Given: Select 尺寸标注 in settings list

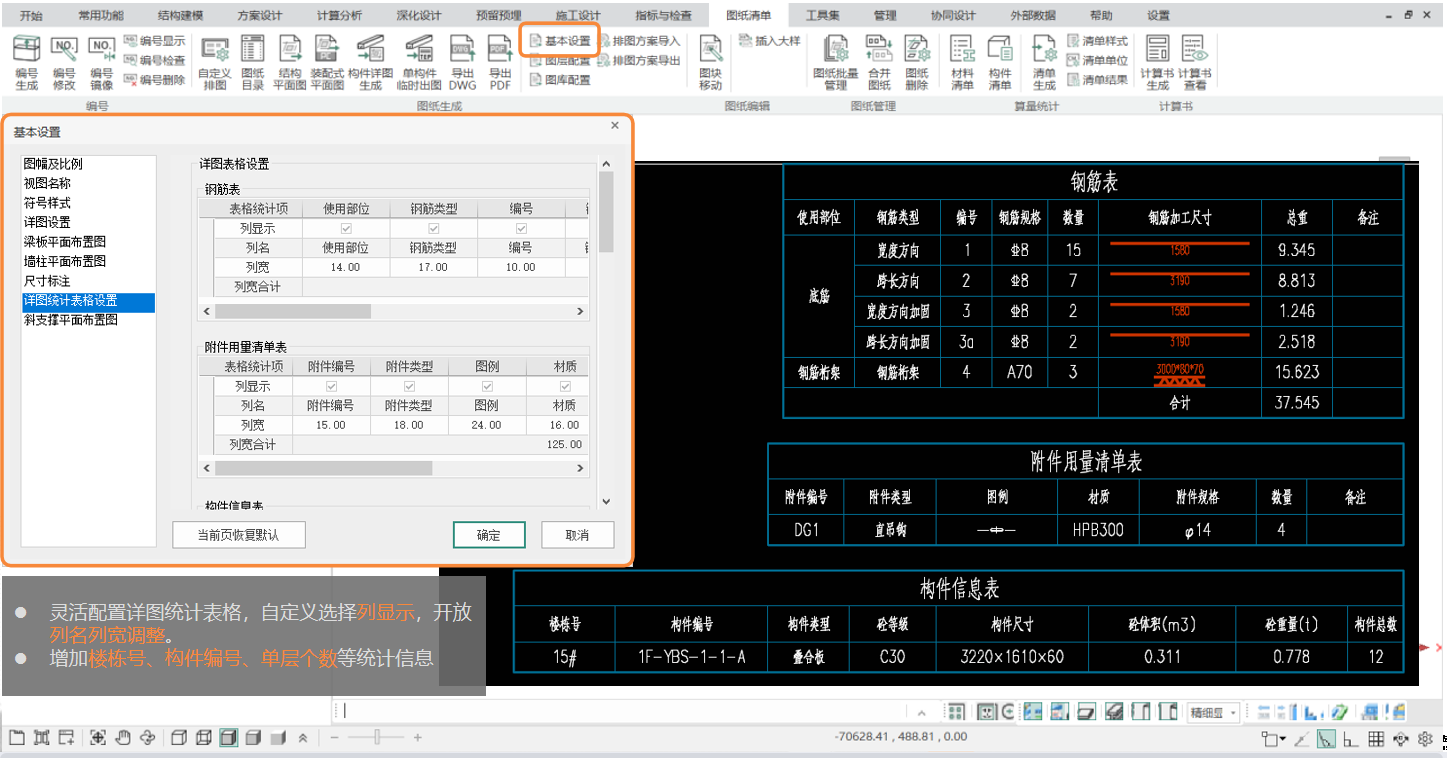Looking at the screenshot, I should (47, 281).
